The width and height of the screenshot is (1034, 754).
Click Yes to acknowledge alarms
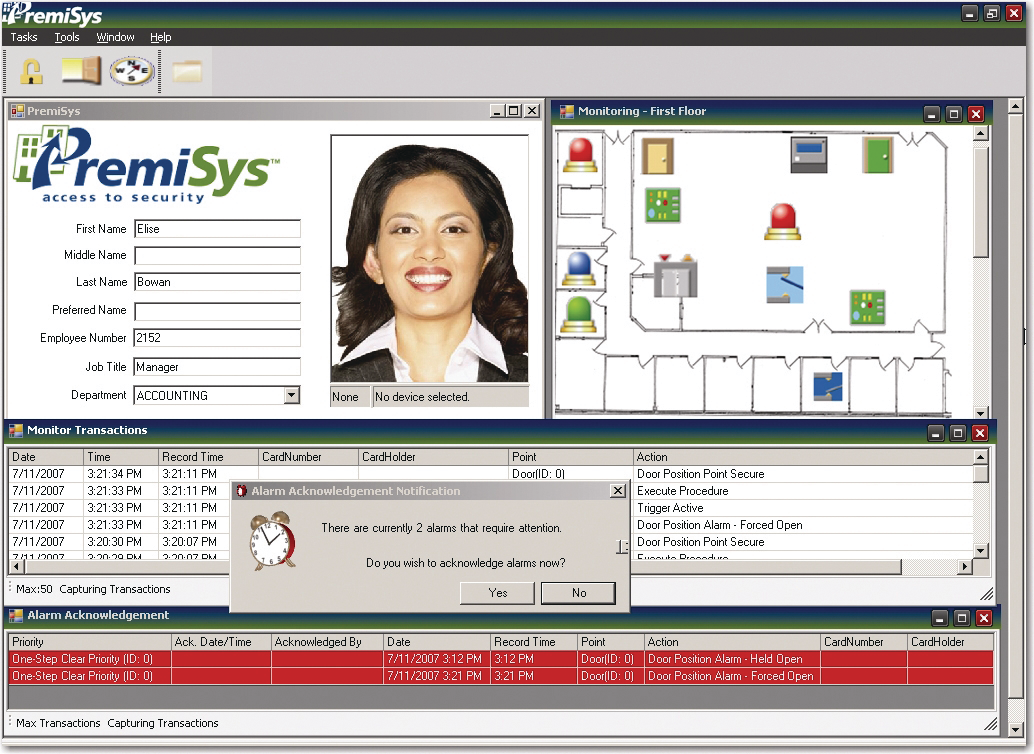498,593
